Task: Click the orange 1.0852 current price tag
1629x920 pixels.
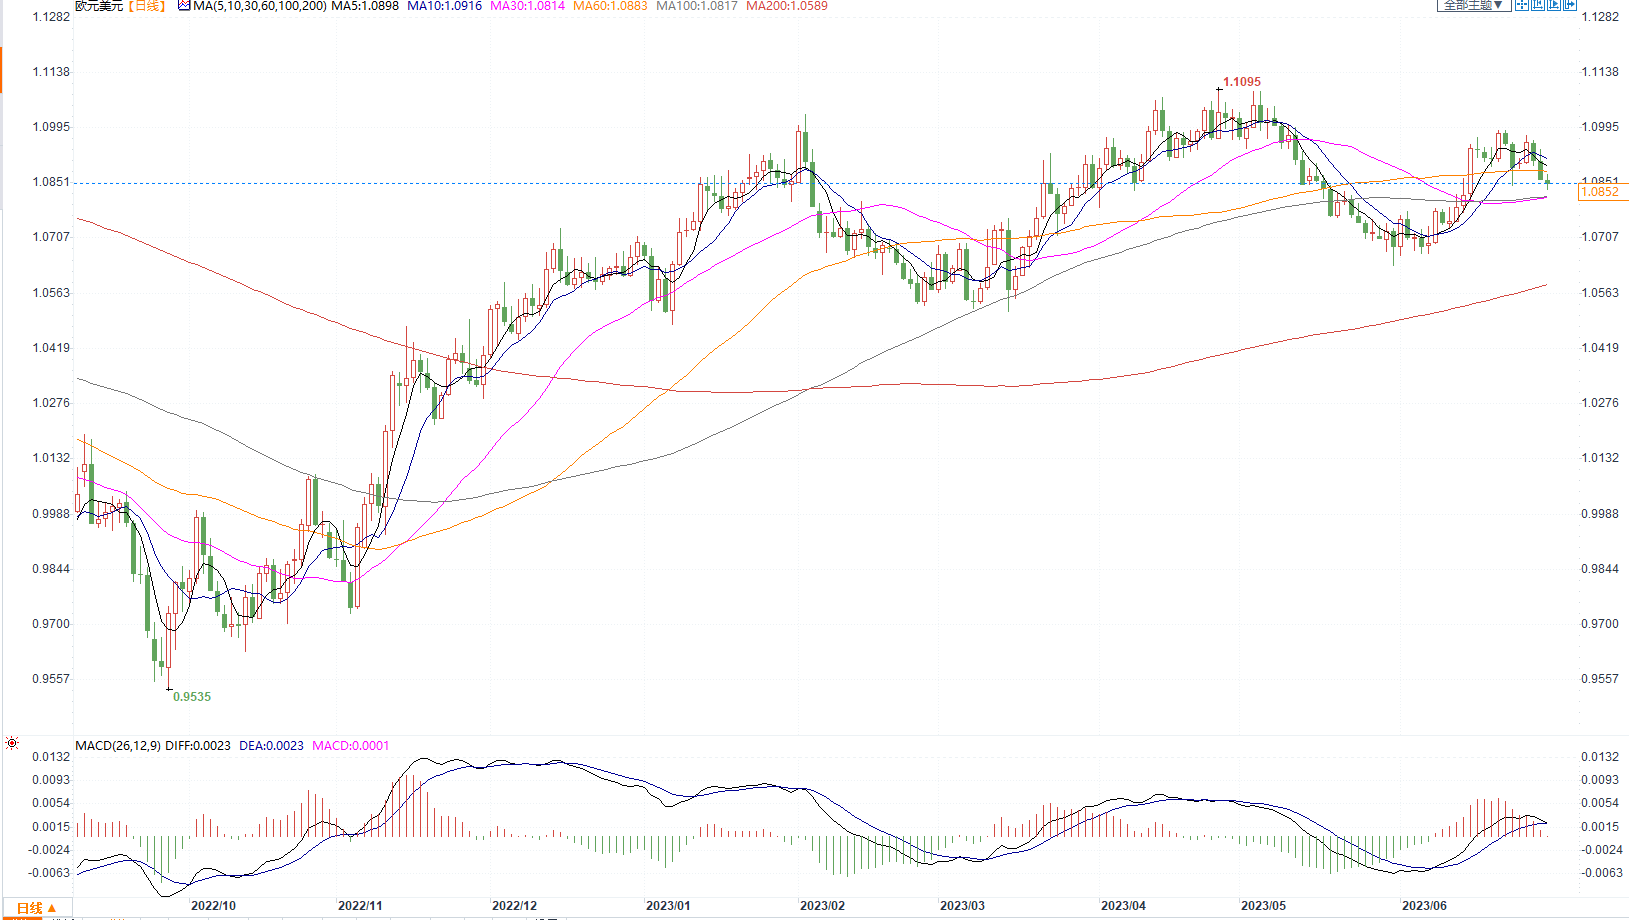Action: (1599, 192)
